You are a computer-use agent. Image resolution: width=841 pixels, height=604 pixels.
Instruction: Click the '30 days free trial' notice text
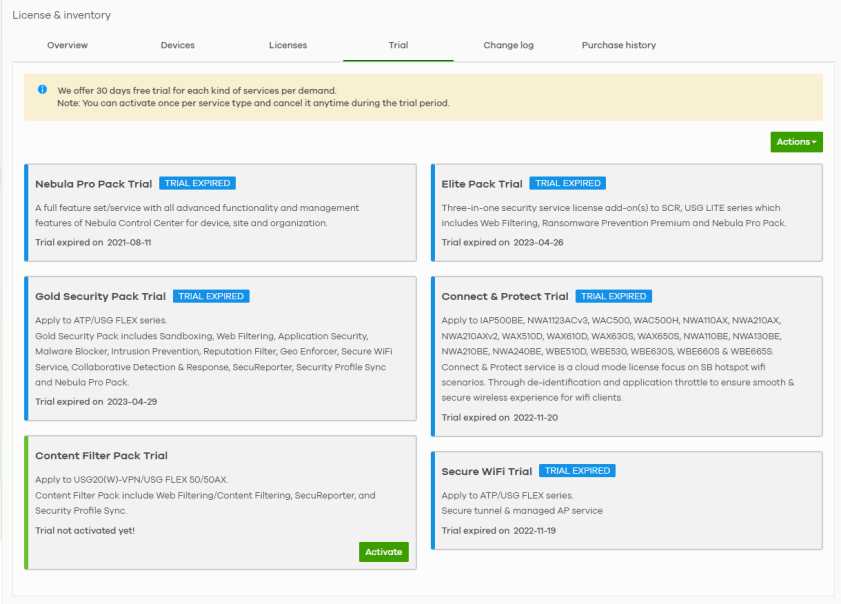(197, 91)
